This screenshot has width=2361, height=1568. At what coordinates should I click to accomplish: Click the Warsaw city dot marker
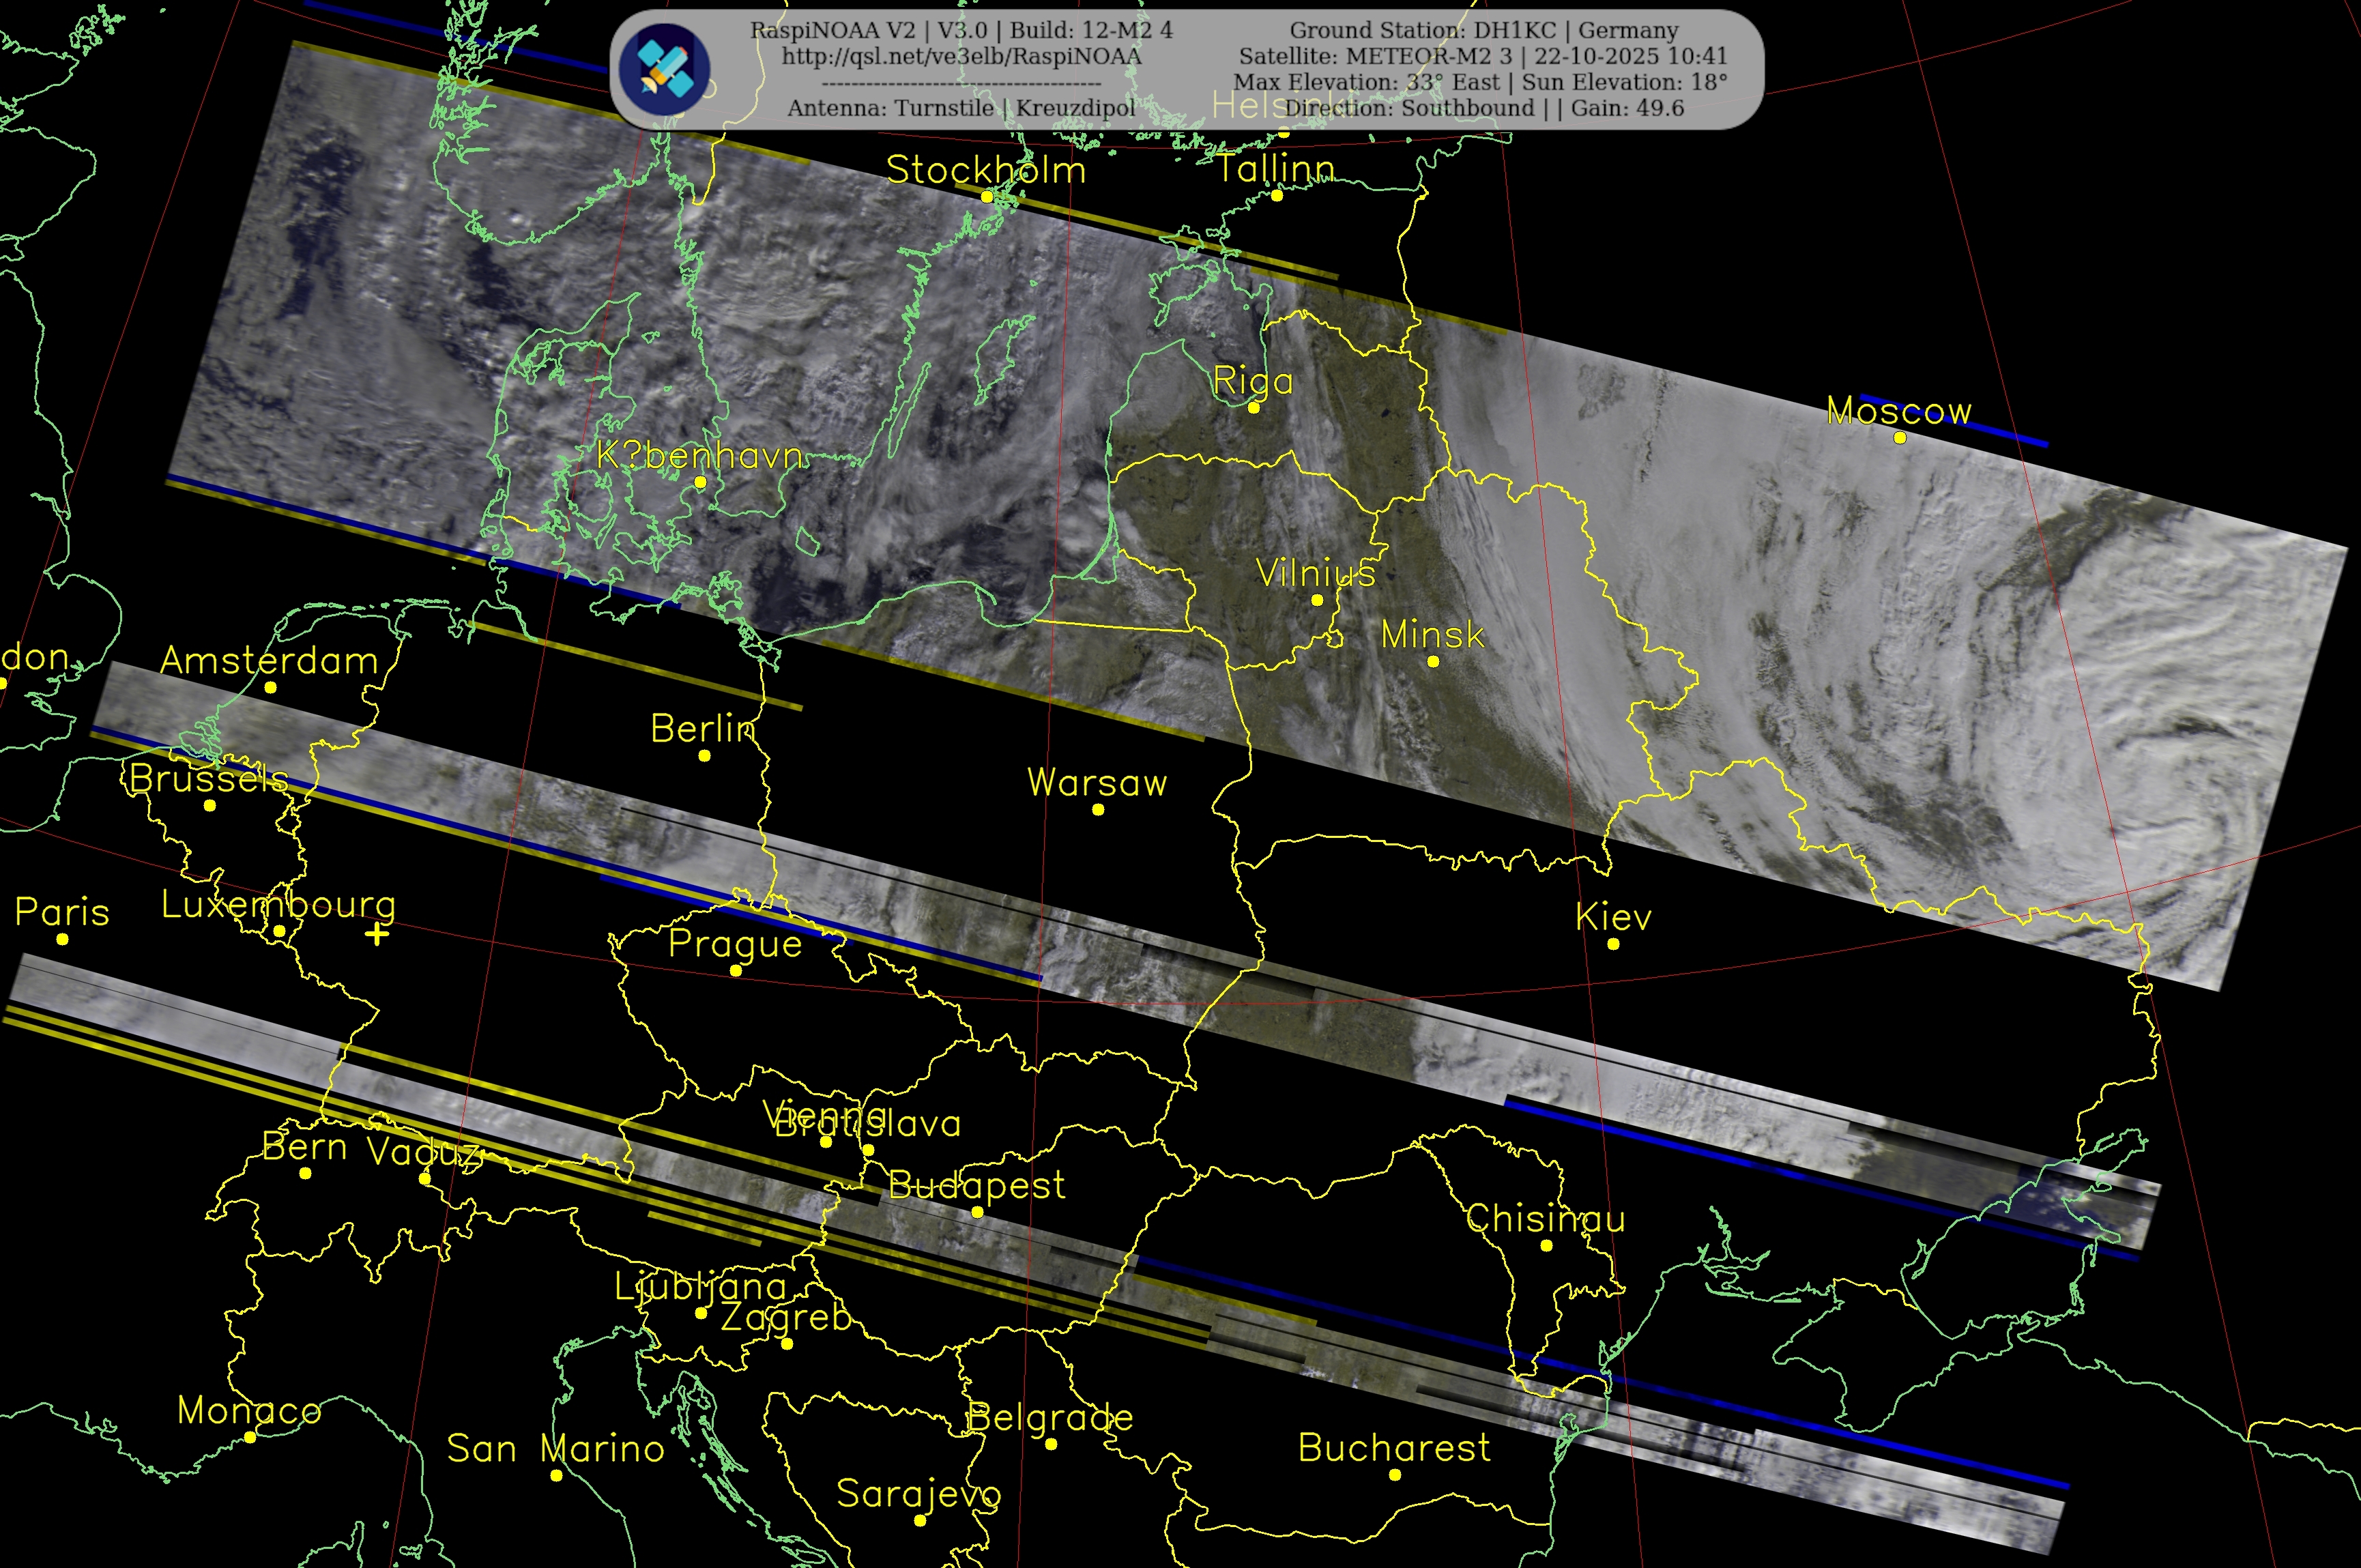pyautogui.click(x=1098, y=810)
